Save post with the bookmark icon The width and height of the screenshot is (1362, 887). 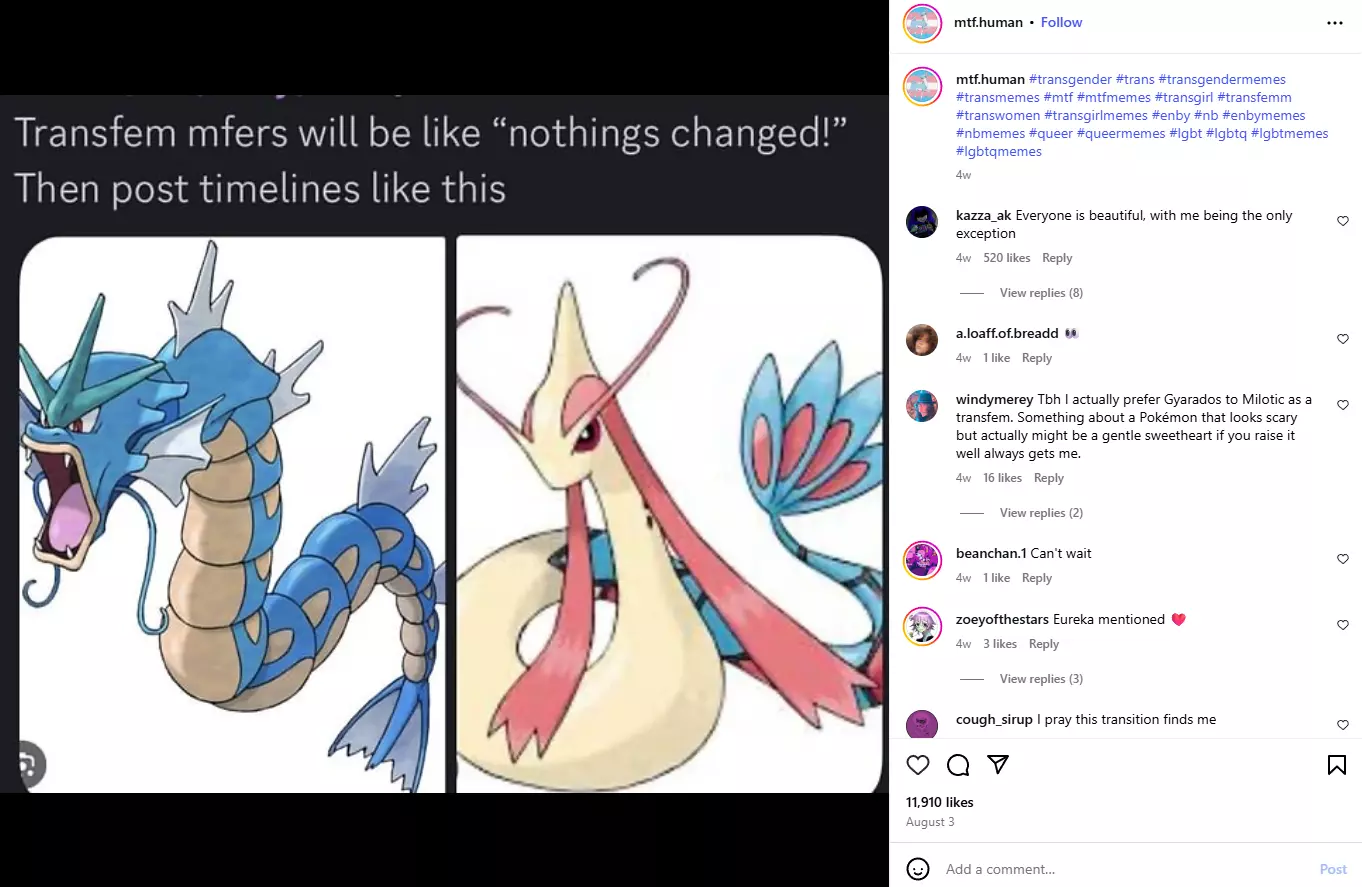tap(1336, 765)
